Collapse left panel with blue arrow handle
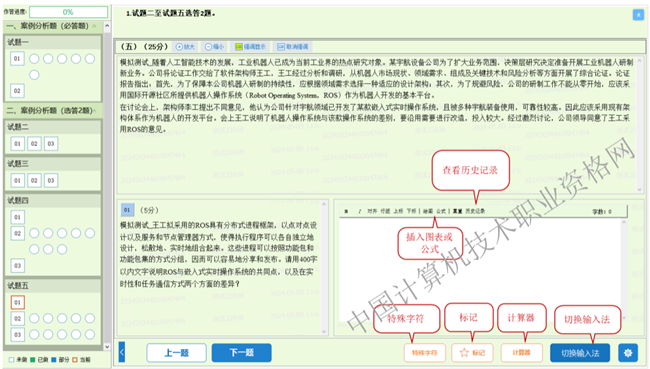Screen dimensions: 650x369 tap(122, 353)
